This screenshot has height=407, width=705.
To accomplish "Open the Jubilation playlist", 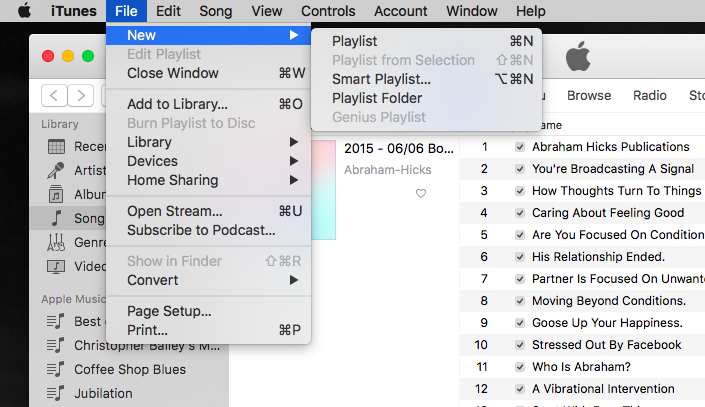I will [103, 394].
